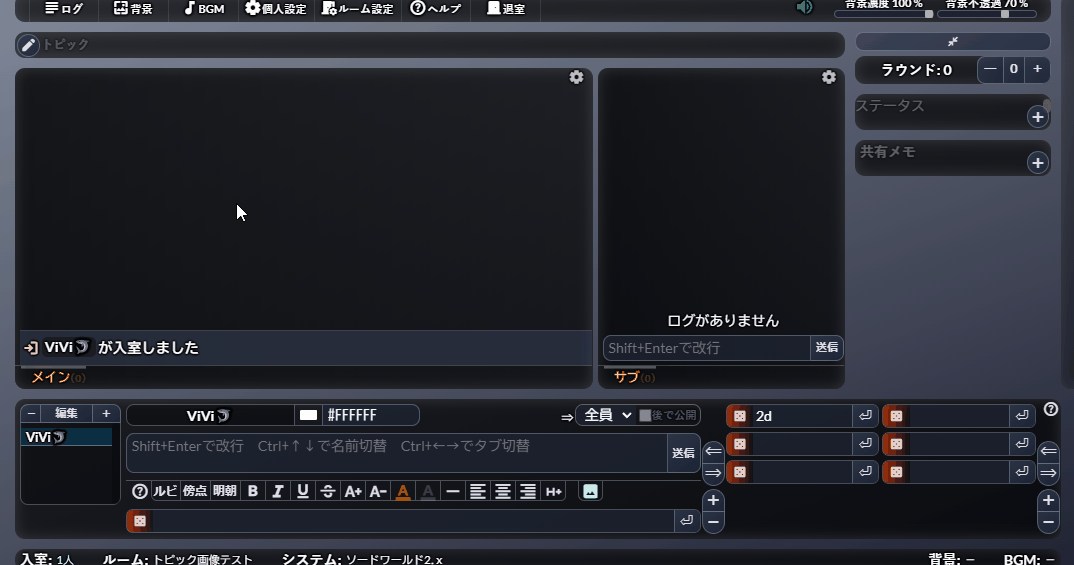Click the pencil icon beside トピック
The image size is (1074, 565).
click(28, 45)
